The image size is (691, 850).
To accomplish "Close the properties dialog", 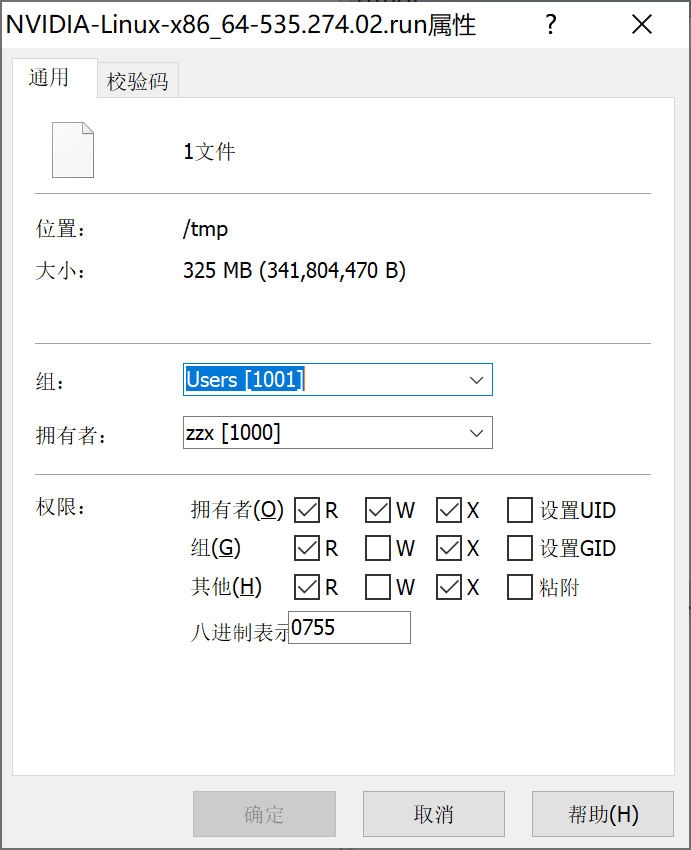I will pyautogui.click(x=642, y=25).
